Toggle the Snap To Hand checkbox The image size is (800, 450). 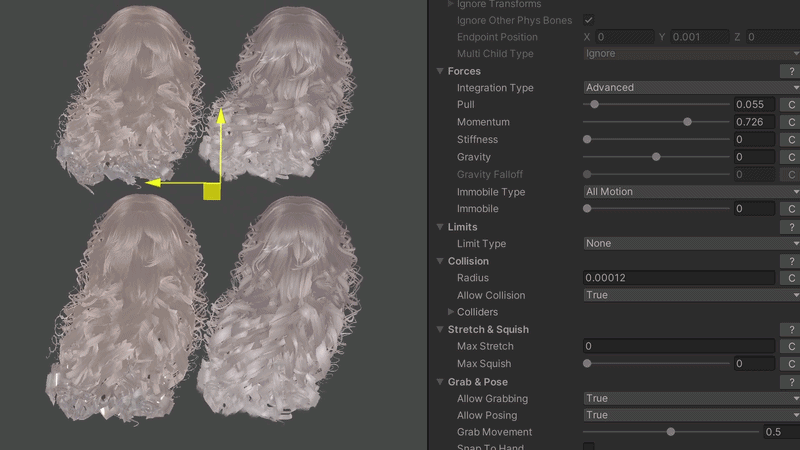click(588, 447)
